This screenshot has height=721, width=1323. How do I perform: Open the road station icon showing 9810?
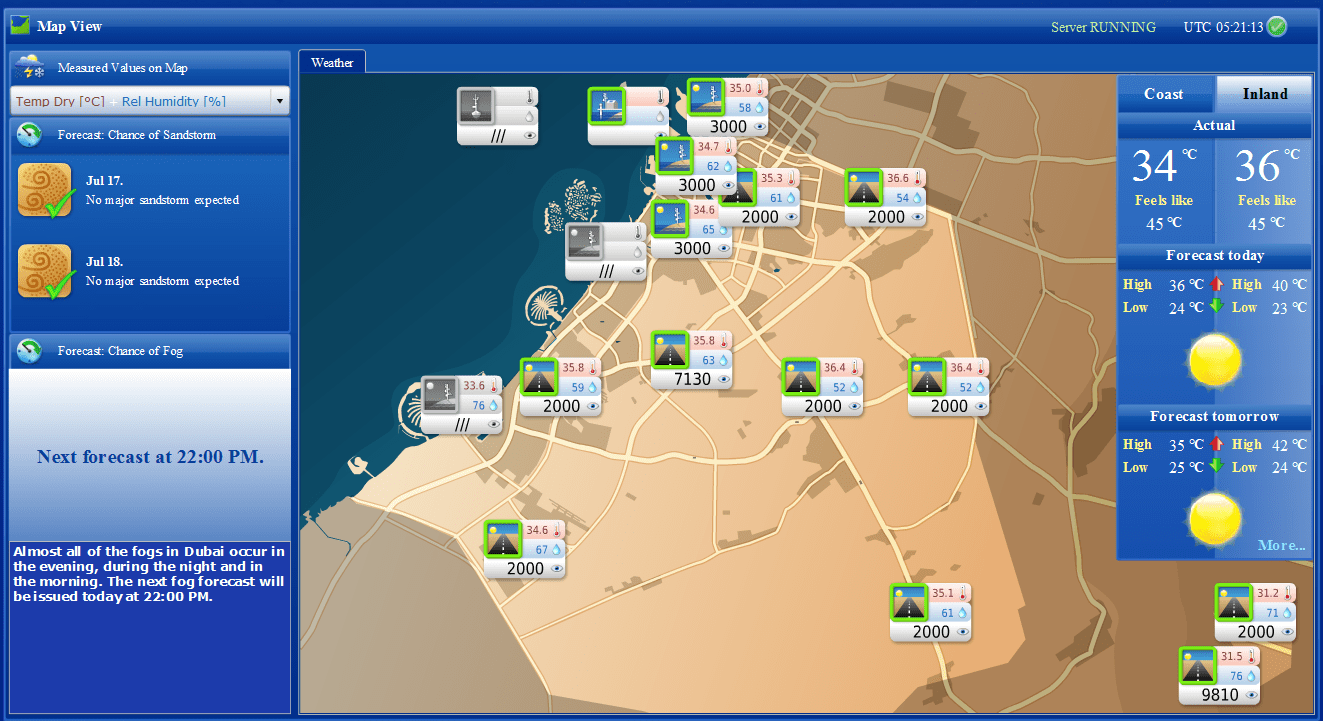pyautogui.click(x=1197, y=666)
